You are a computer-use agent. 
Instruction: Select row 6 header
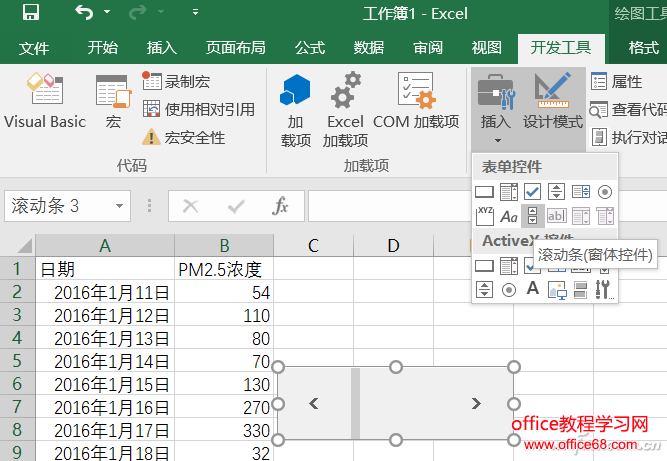tap(17, 384)
